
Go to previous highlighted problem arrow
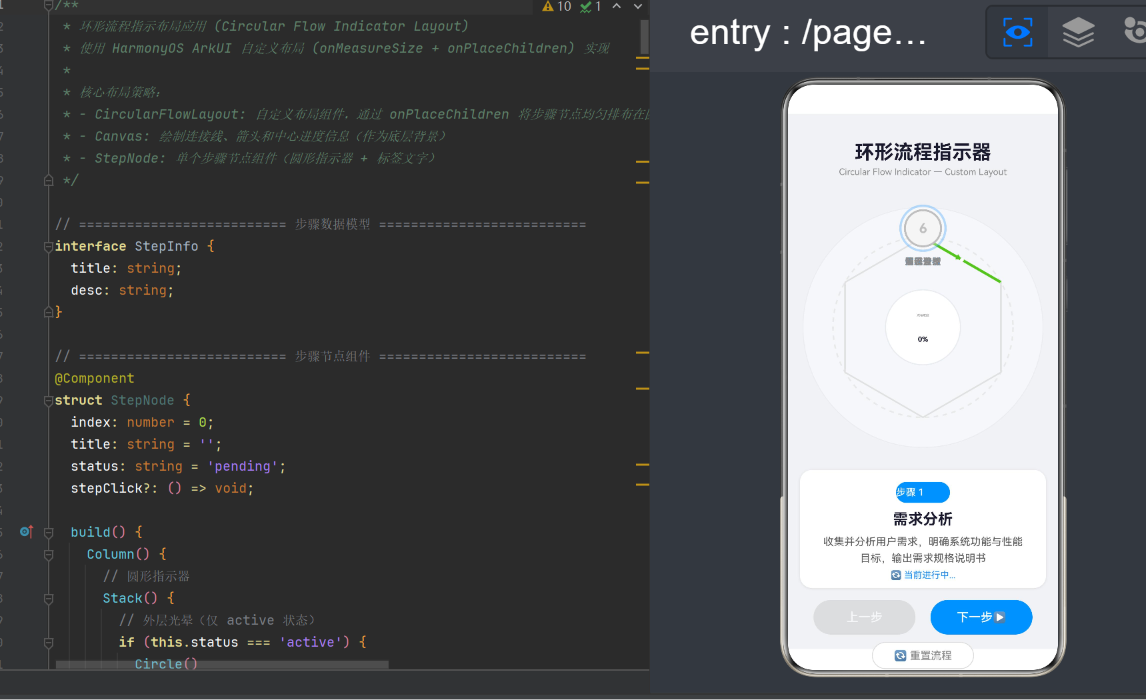[617, 6]
